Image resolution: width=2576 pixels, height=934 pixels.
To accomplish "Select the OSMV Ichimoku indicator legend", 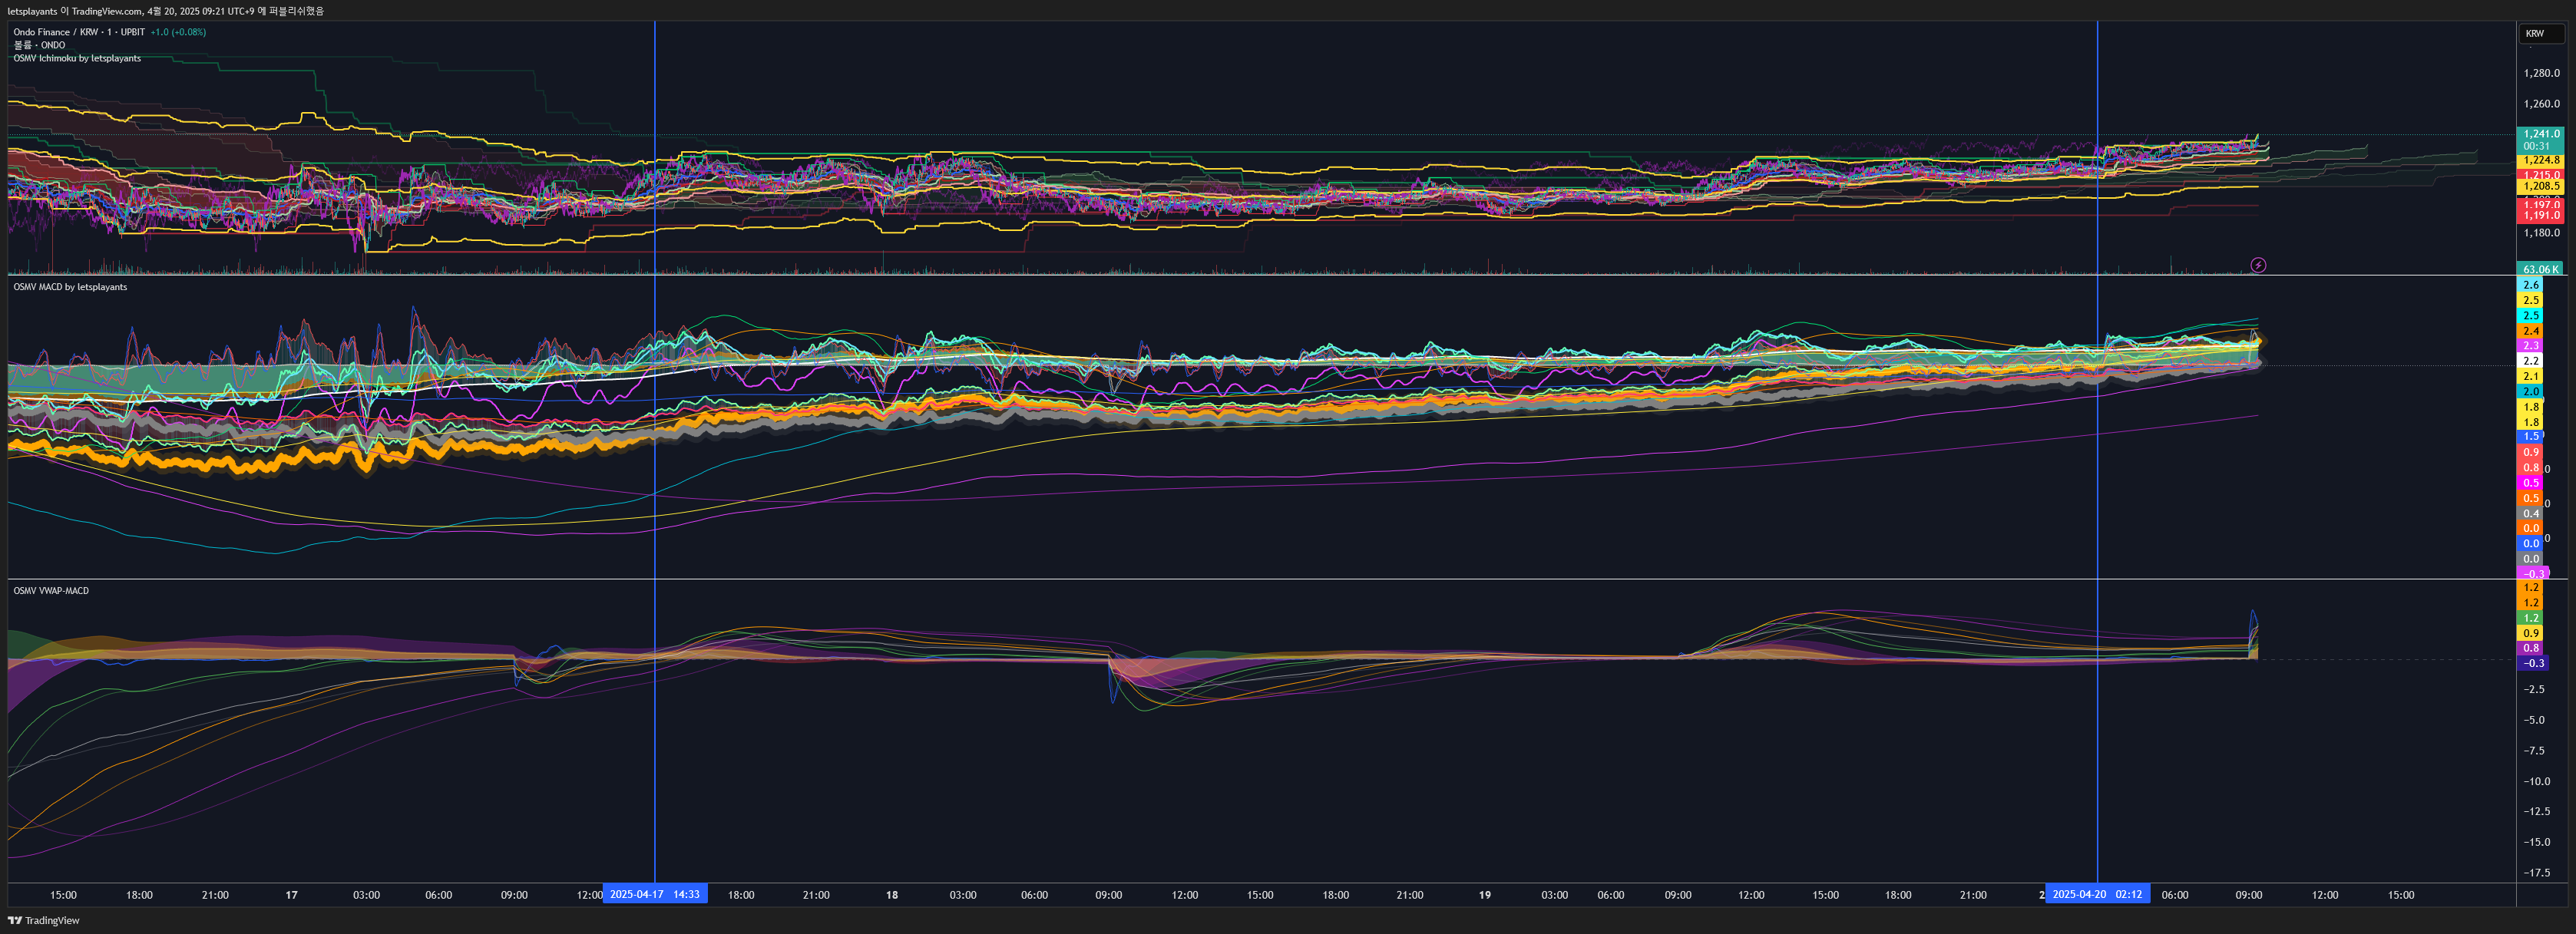I will 77,58.
